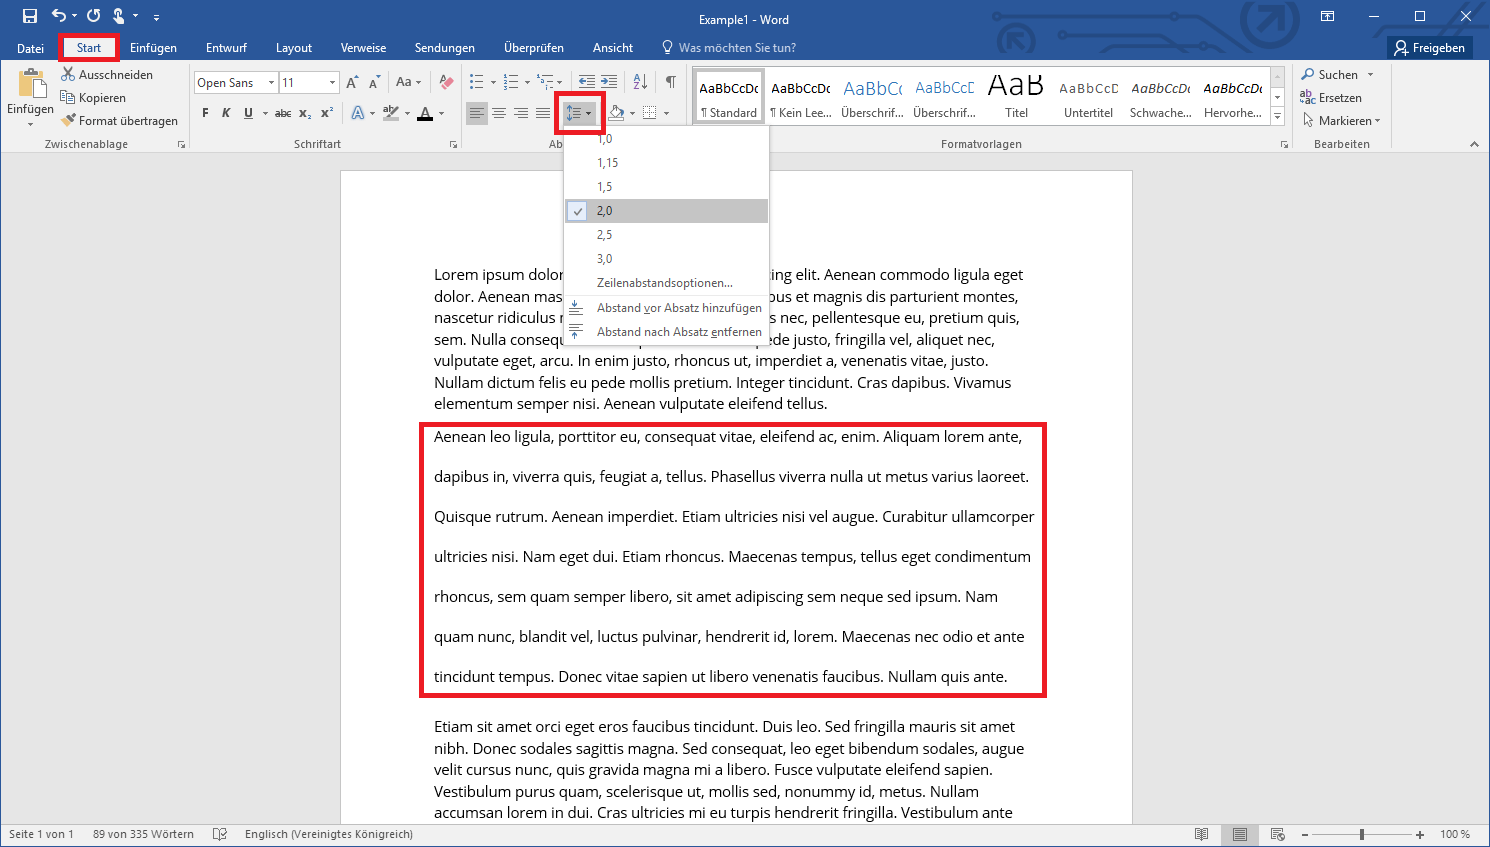Apply strikethrough (abc) formatting
1490x847 pixels.
(283, 114)
